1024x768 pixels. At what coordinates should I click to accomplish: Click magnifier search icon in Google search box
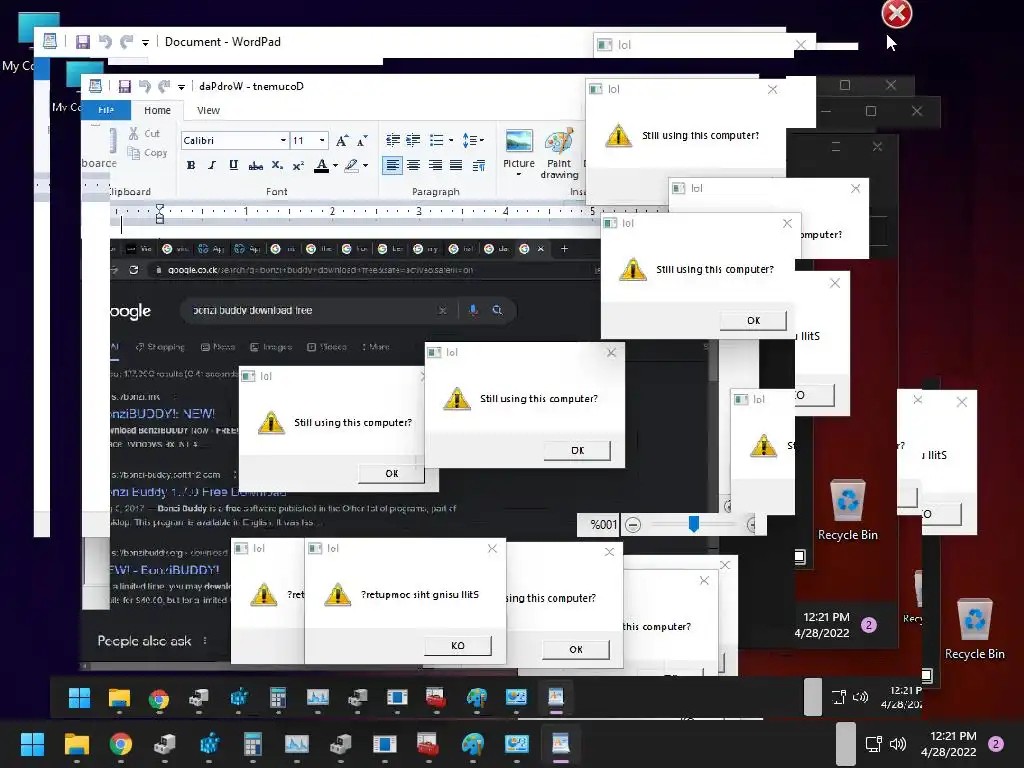pyautogui.click(x=498, y=310)
